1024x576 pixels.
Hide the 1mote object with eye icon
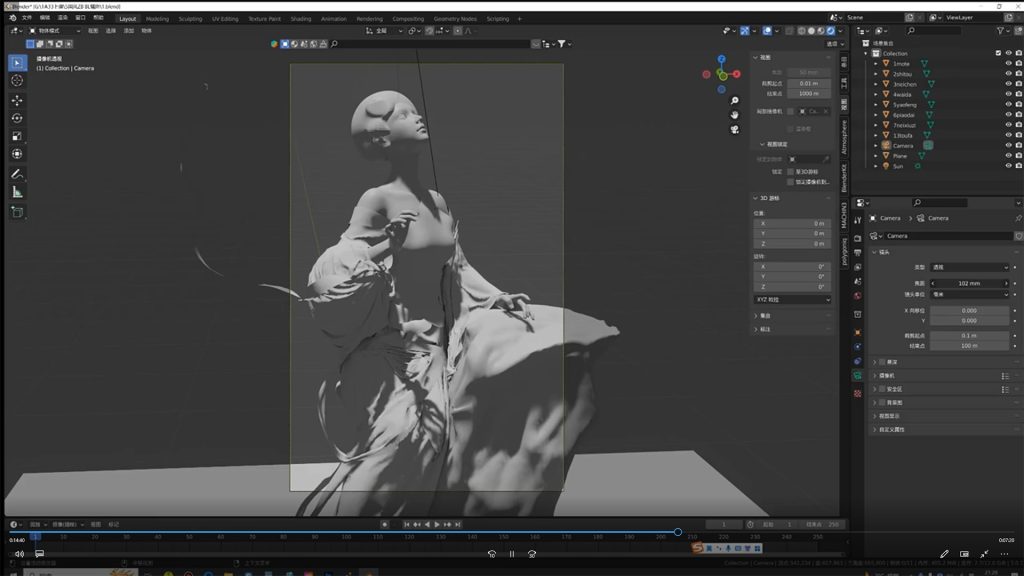tap(1008, 64)
